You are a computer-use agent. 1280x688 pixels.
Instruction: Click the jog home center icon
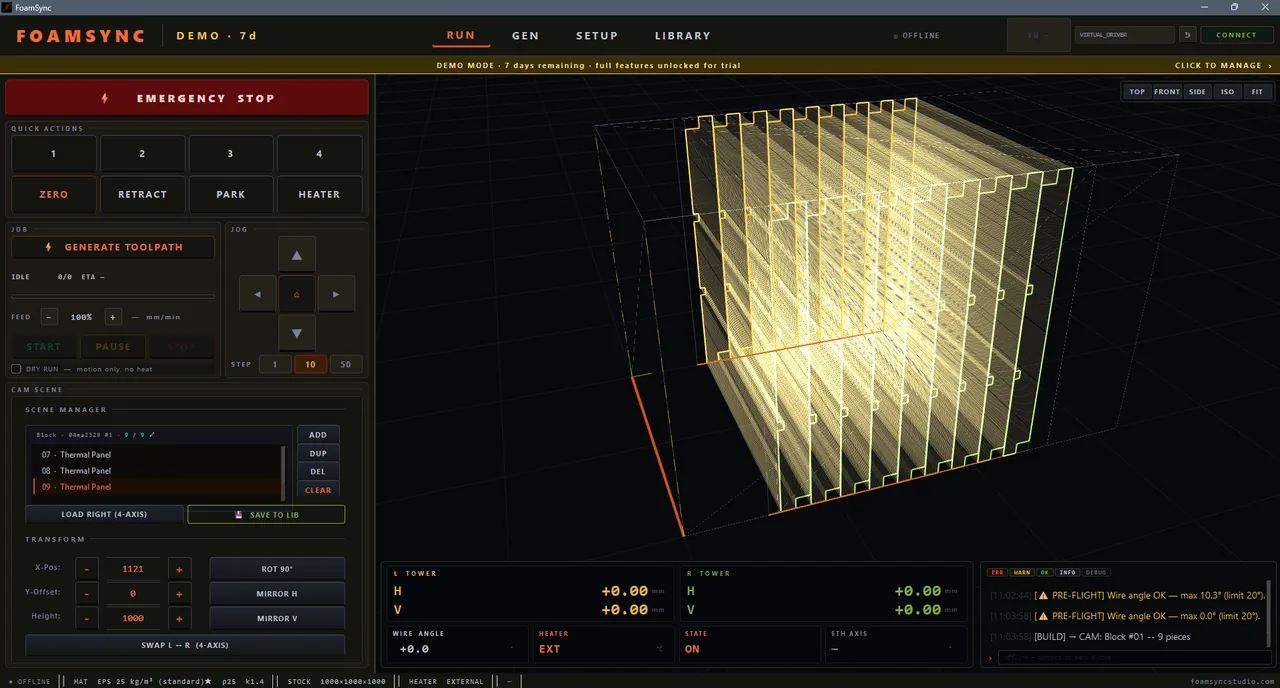[297, 294]
